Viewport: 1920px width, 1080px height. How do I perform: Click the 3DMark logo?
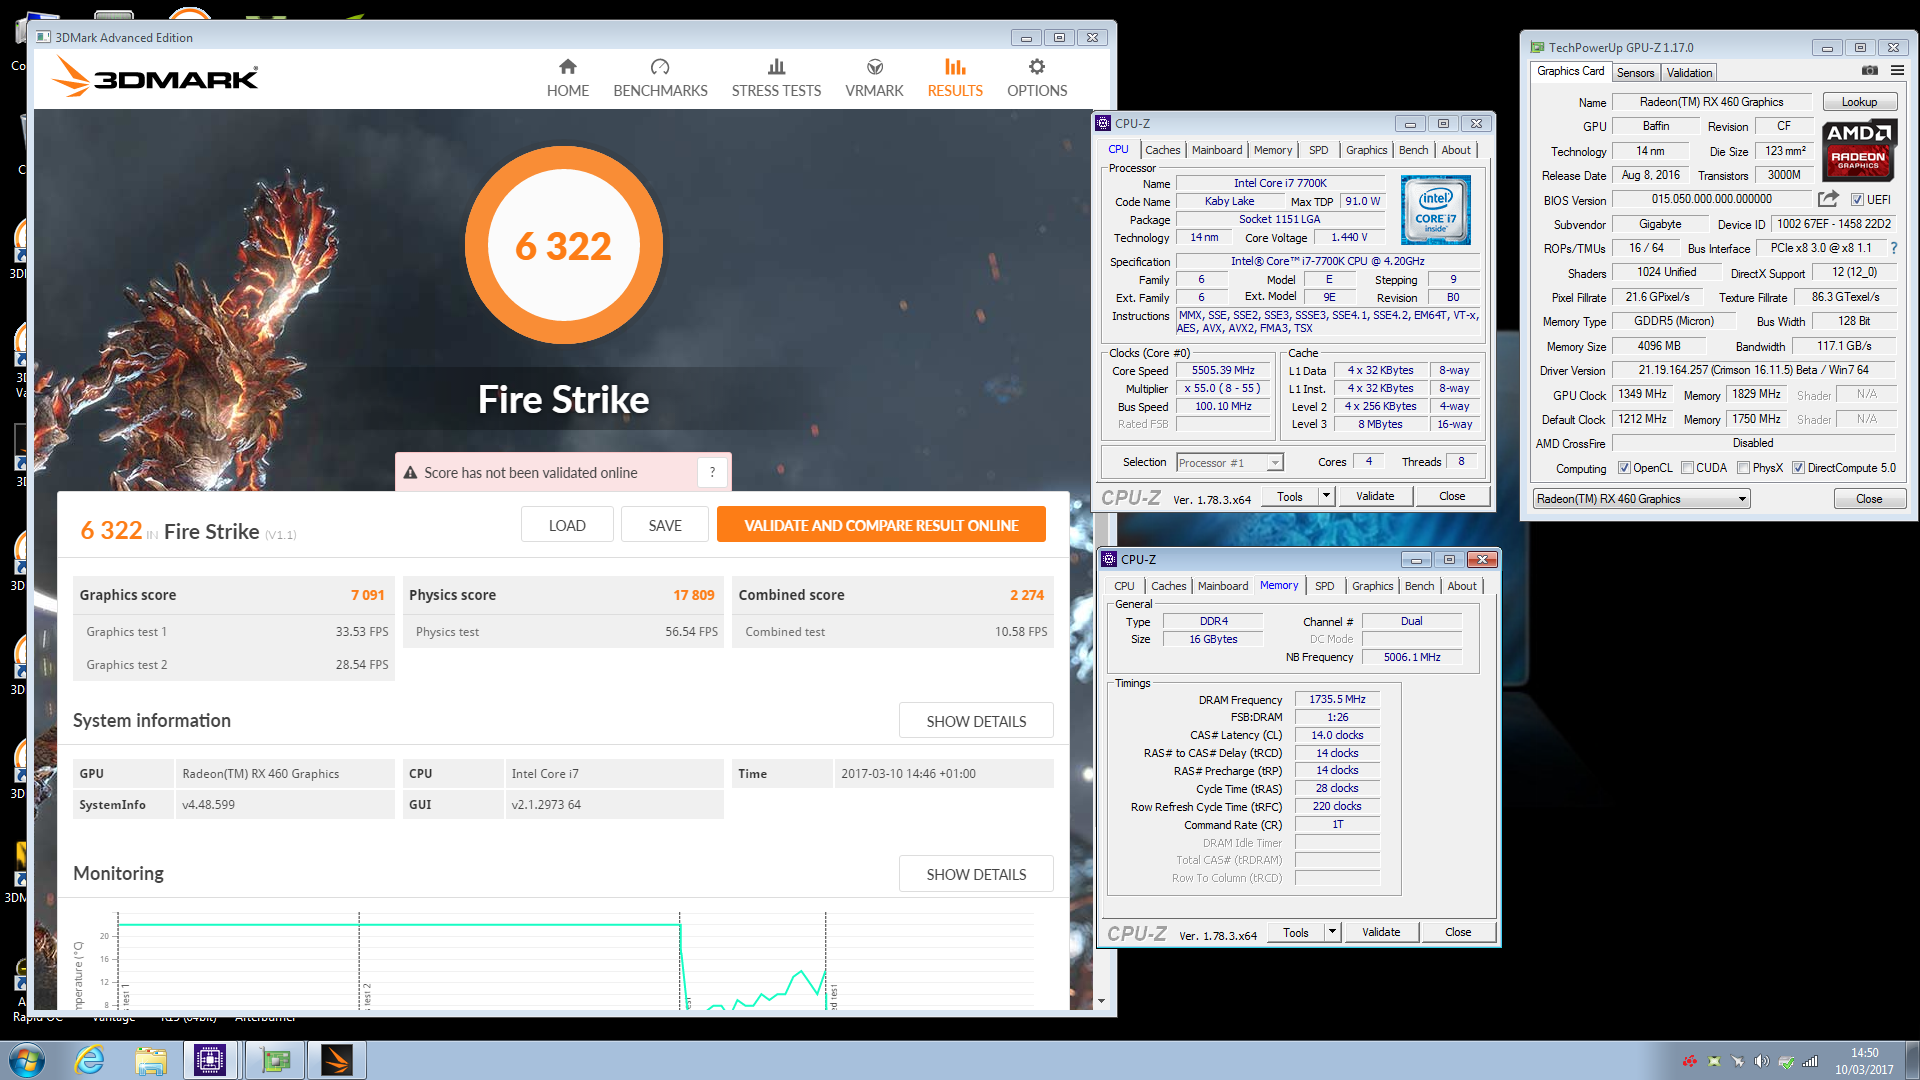point(155,77)
